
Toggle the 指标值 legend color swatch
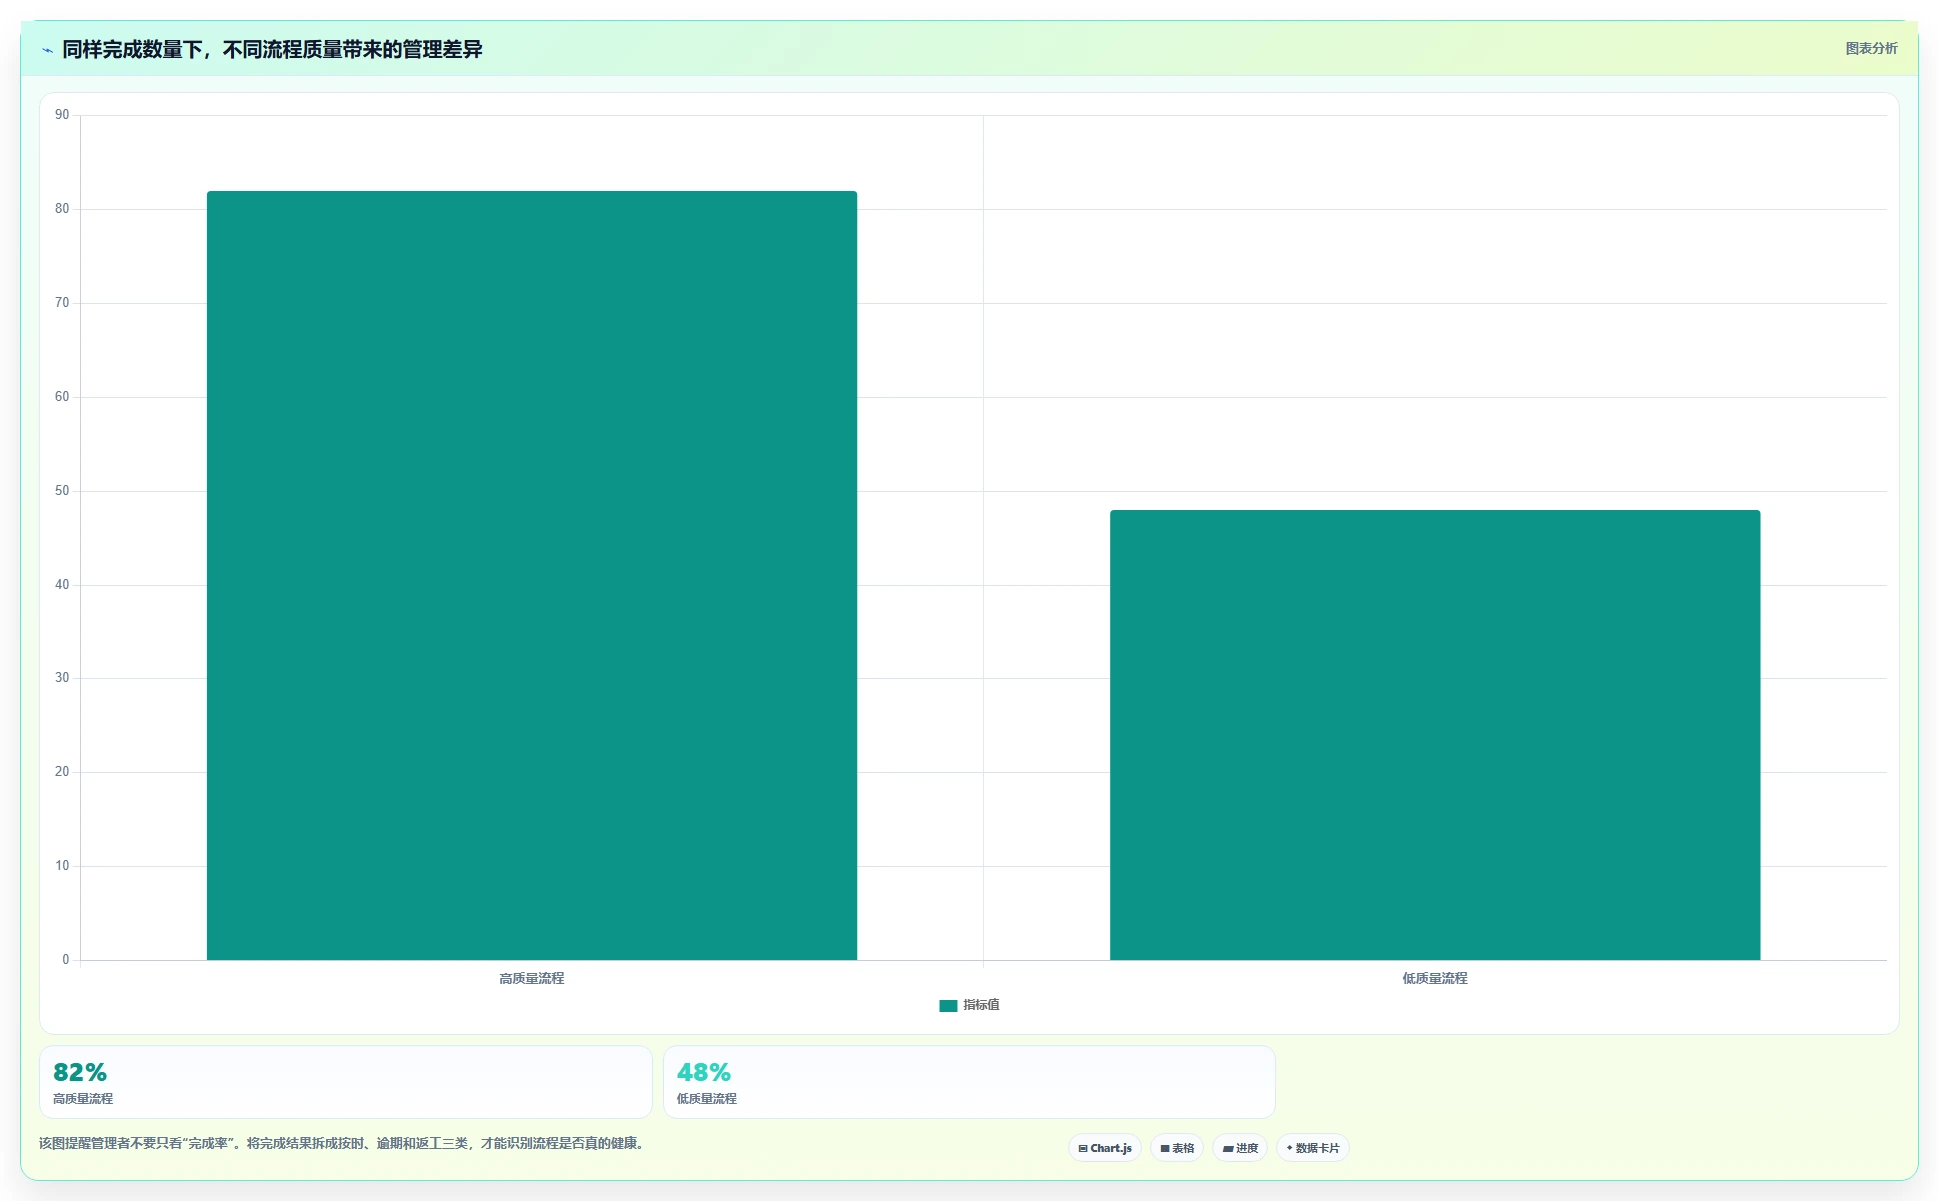click(x=948, y=1005)
